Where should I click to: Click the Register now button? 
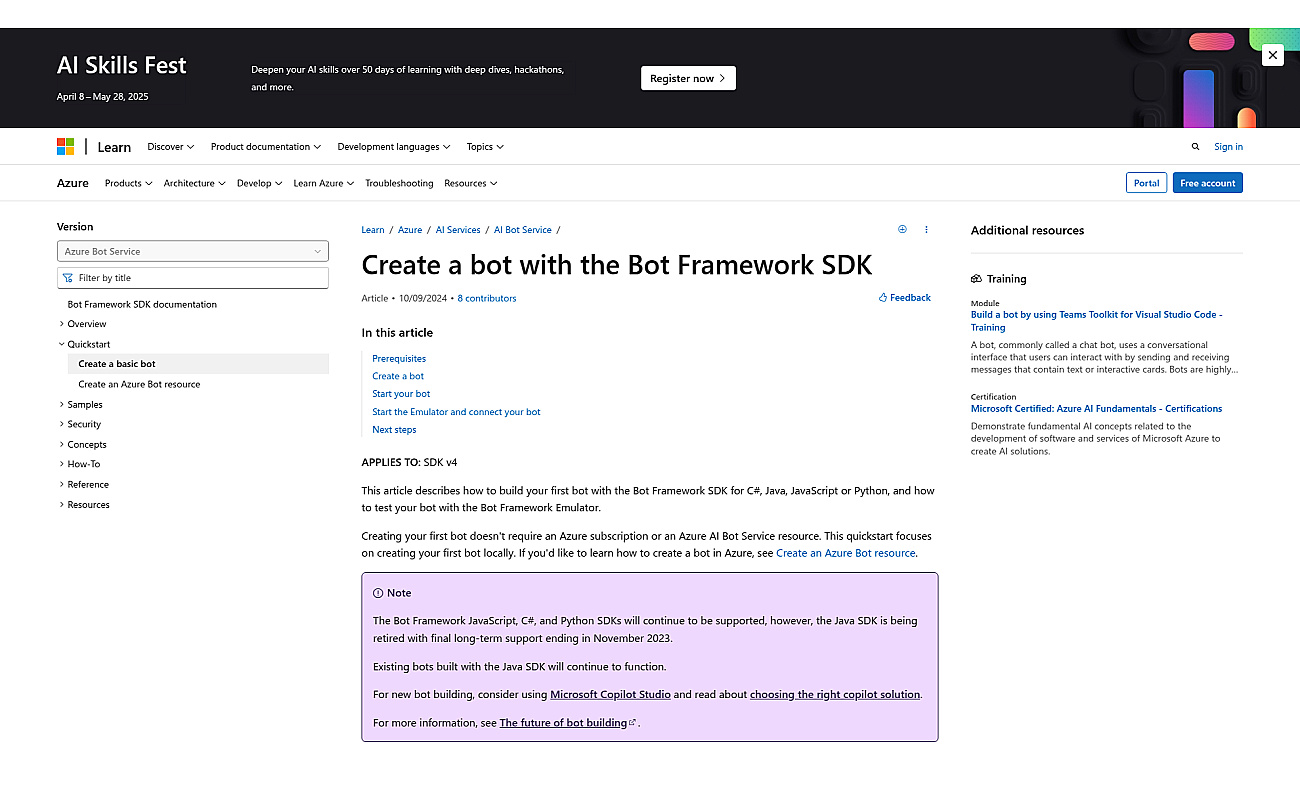coord(688,78)
